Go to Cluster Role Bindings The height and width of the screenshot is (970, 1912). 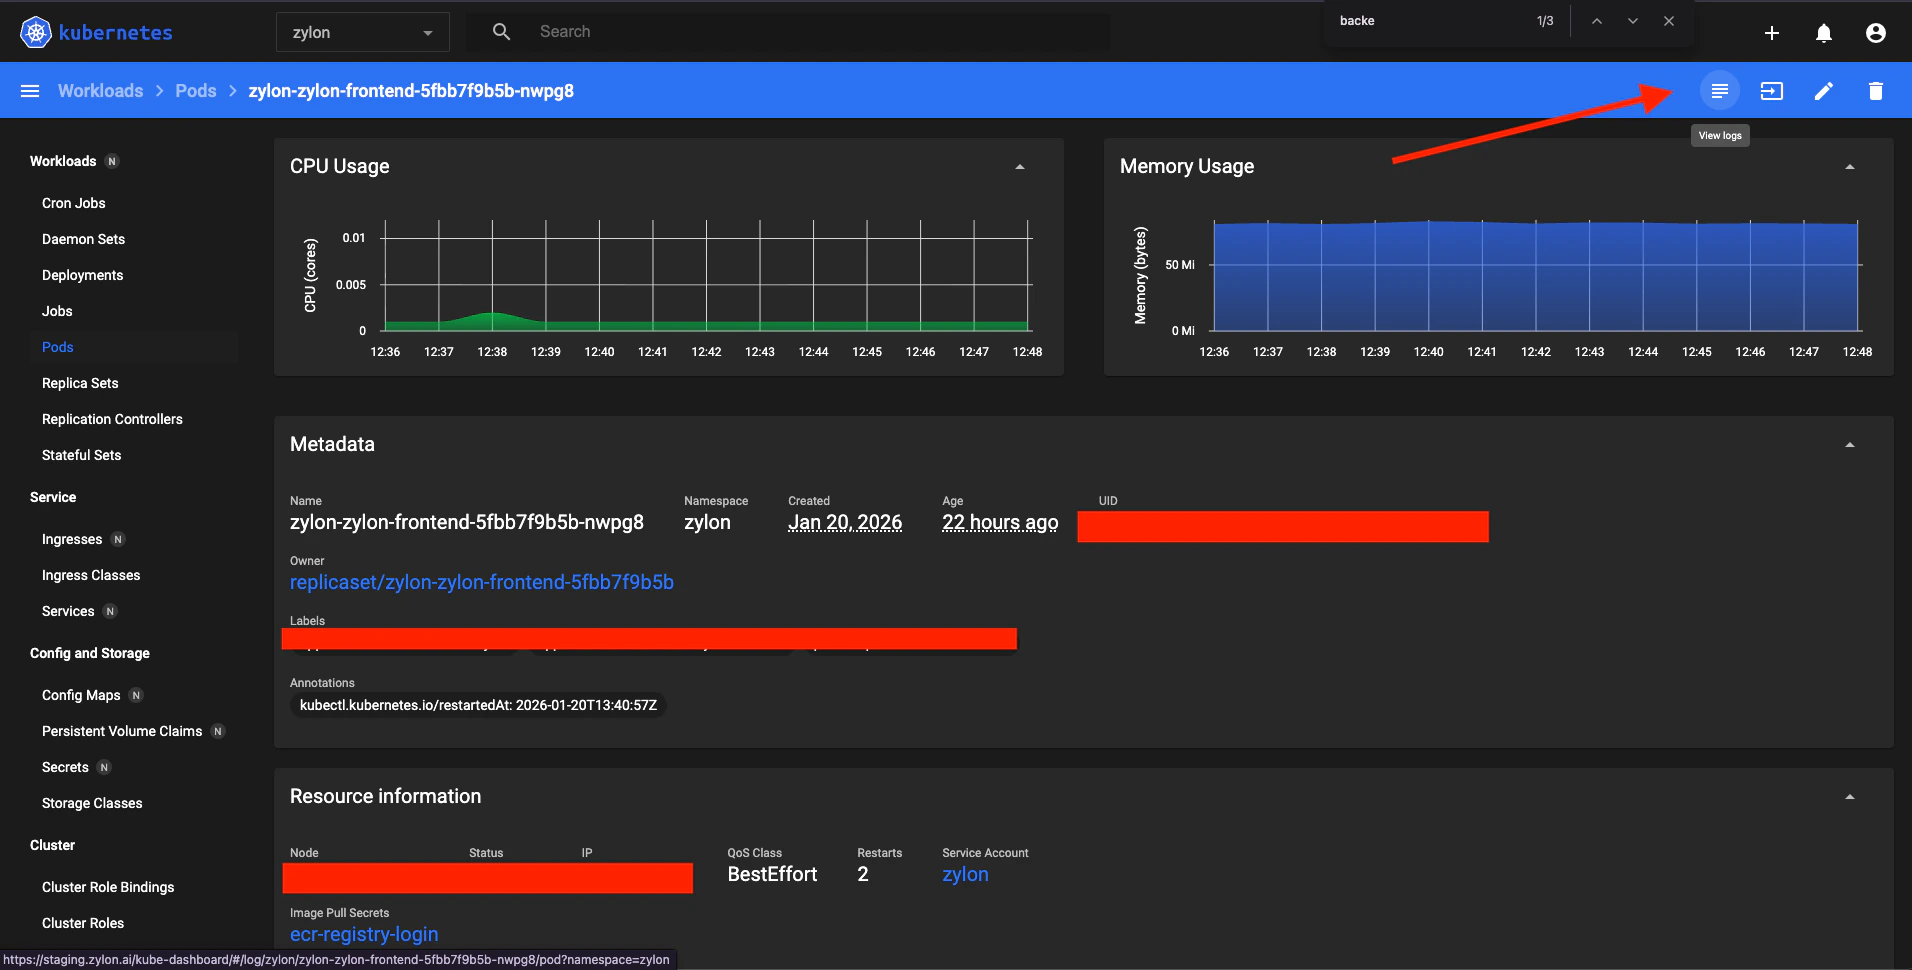click(108, 887)
